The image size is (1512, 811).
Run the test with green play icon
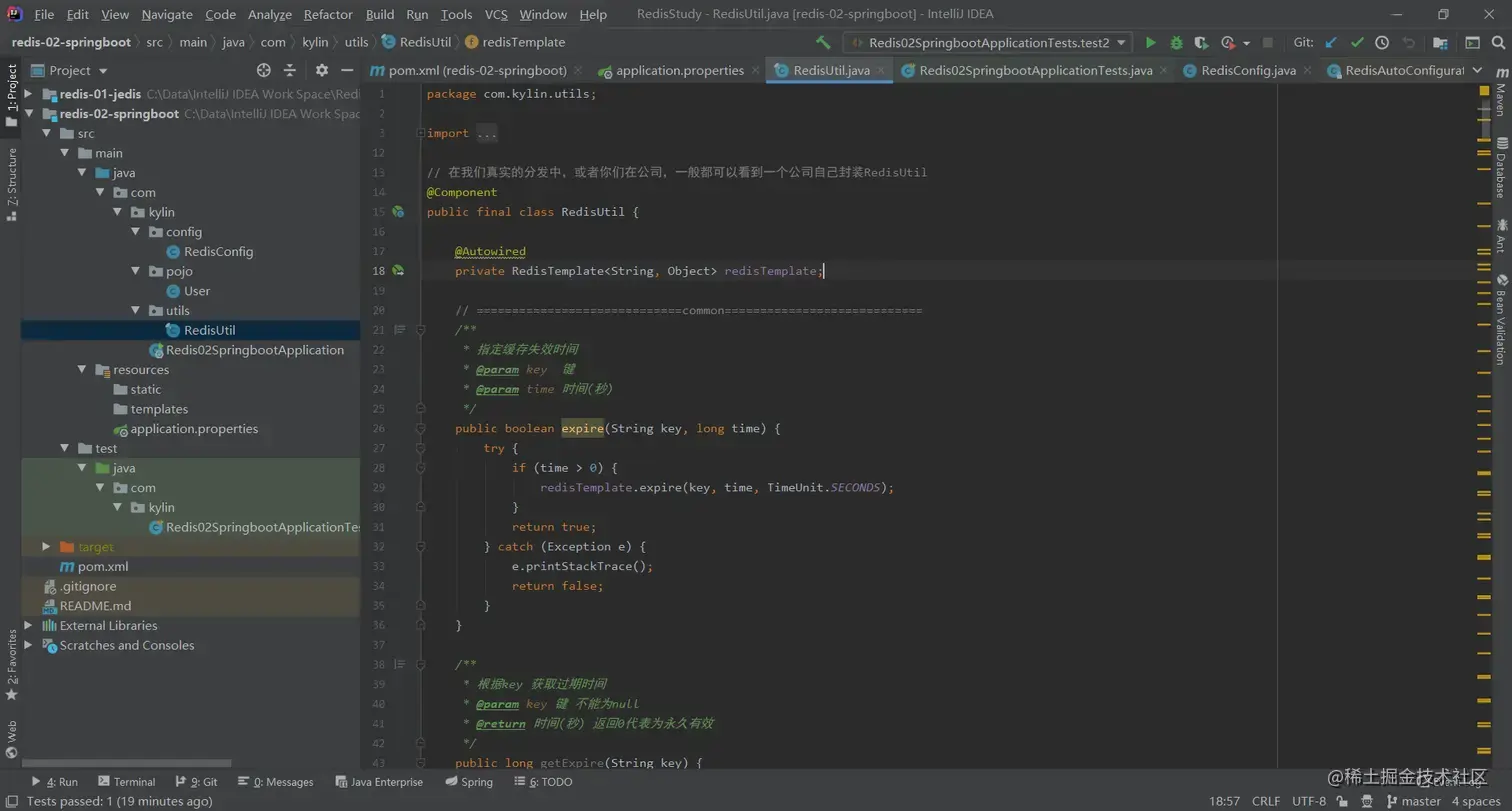1150,43
